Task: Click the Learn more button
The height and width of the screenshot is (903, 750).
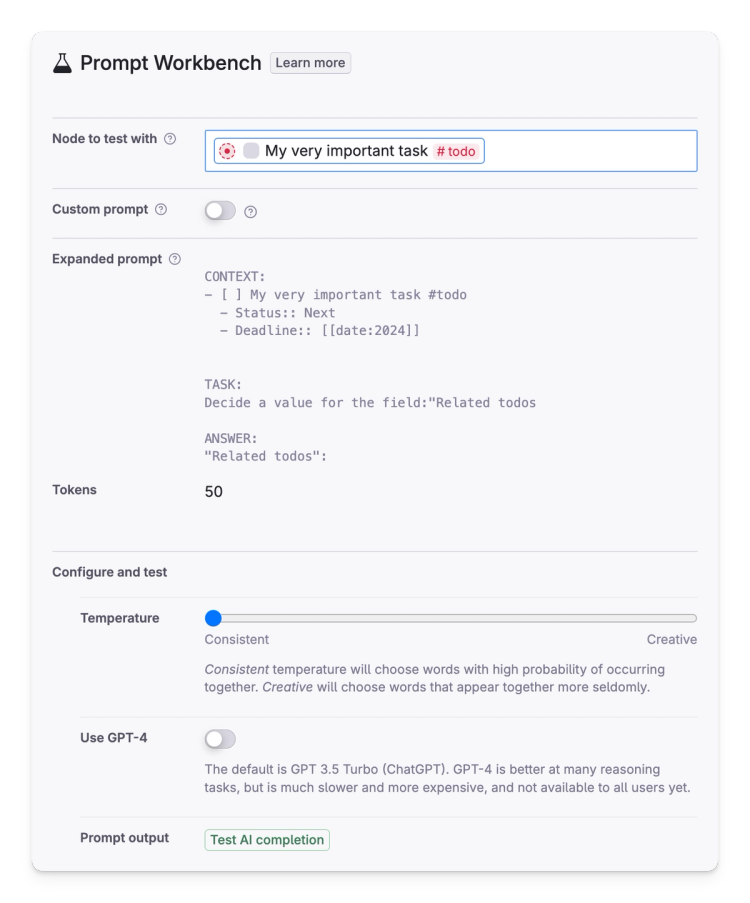Action: tap(310, 62)
